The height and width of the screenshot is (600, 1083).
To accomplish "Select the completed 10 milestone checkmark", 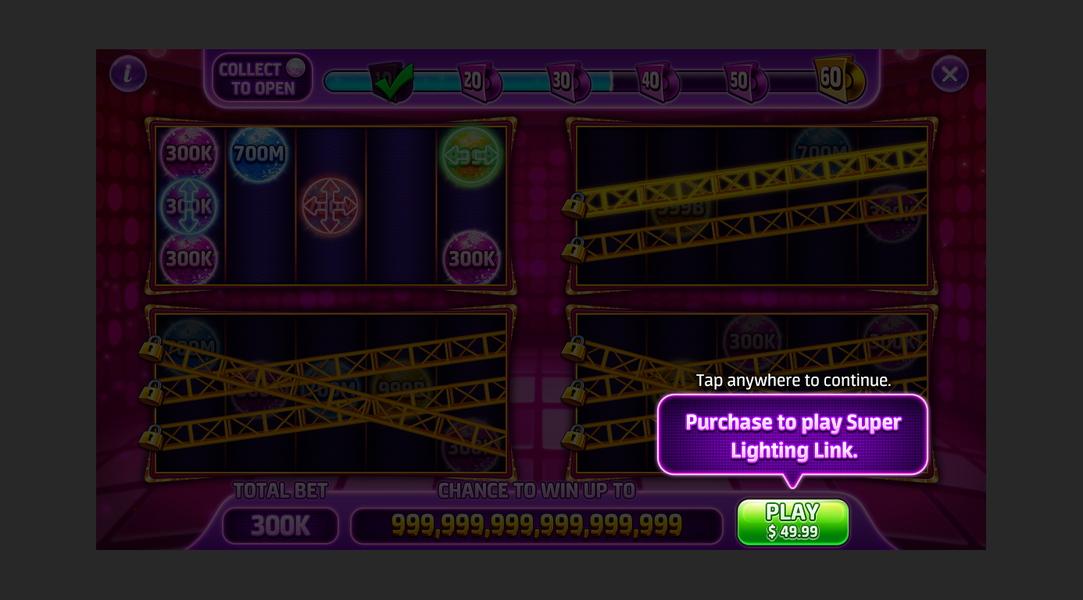I will click(x=392, y=81).
